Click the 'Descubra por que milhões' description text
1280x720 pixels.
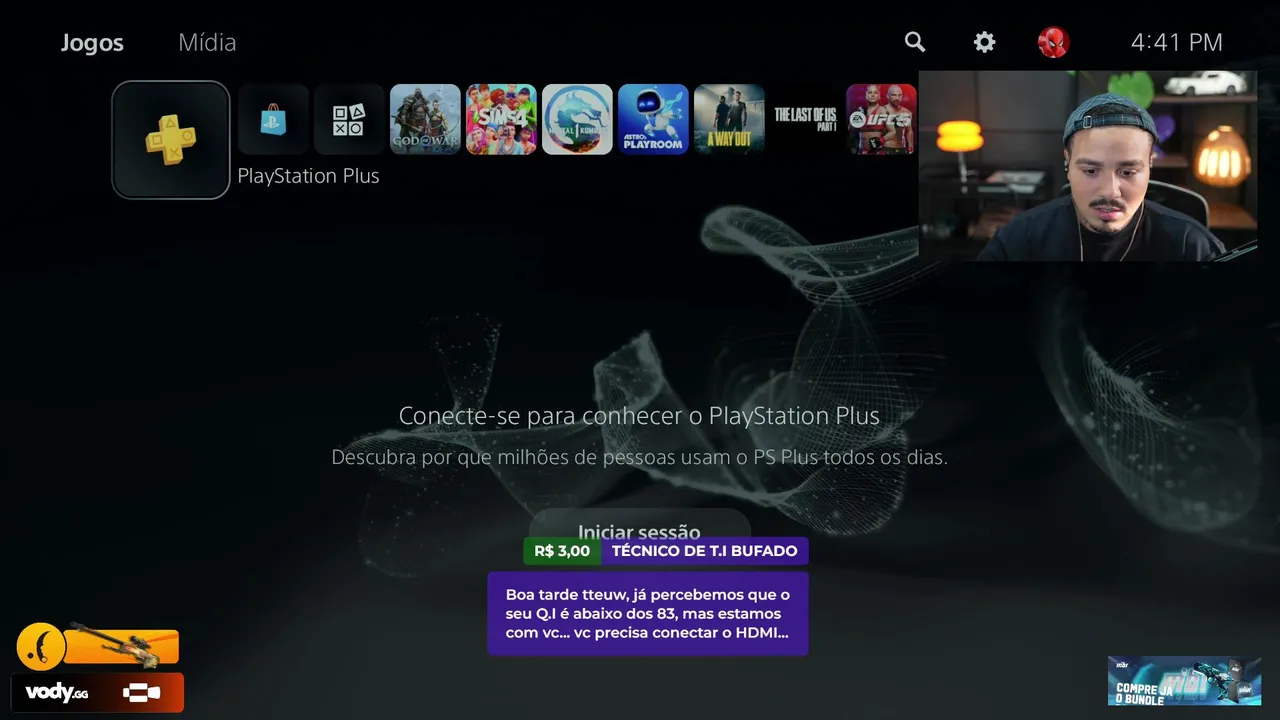point(639,457)
